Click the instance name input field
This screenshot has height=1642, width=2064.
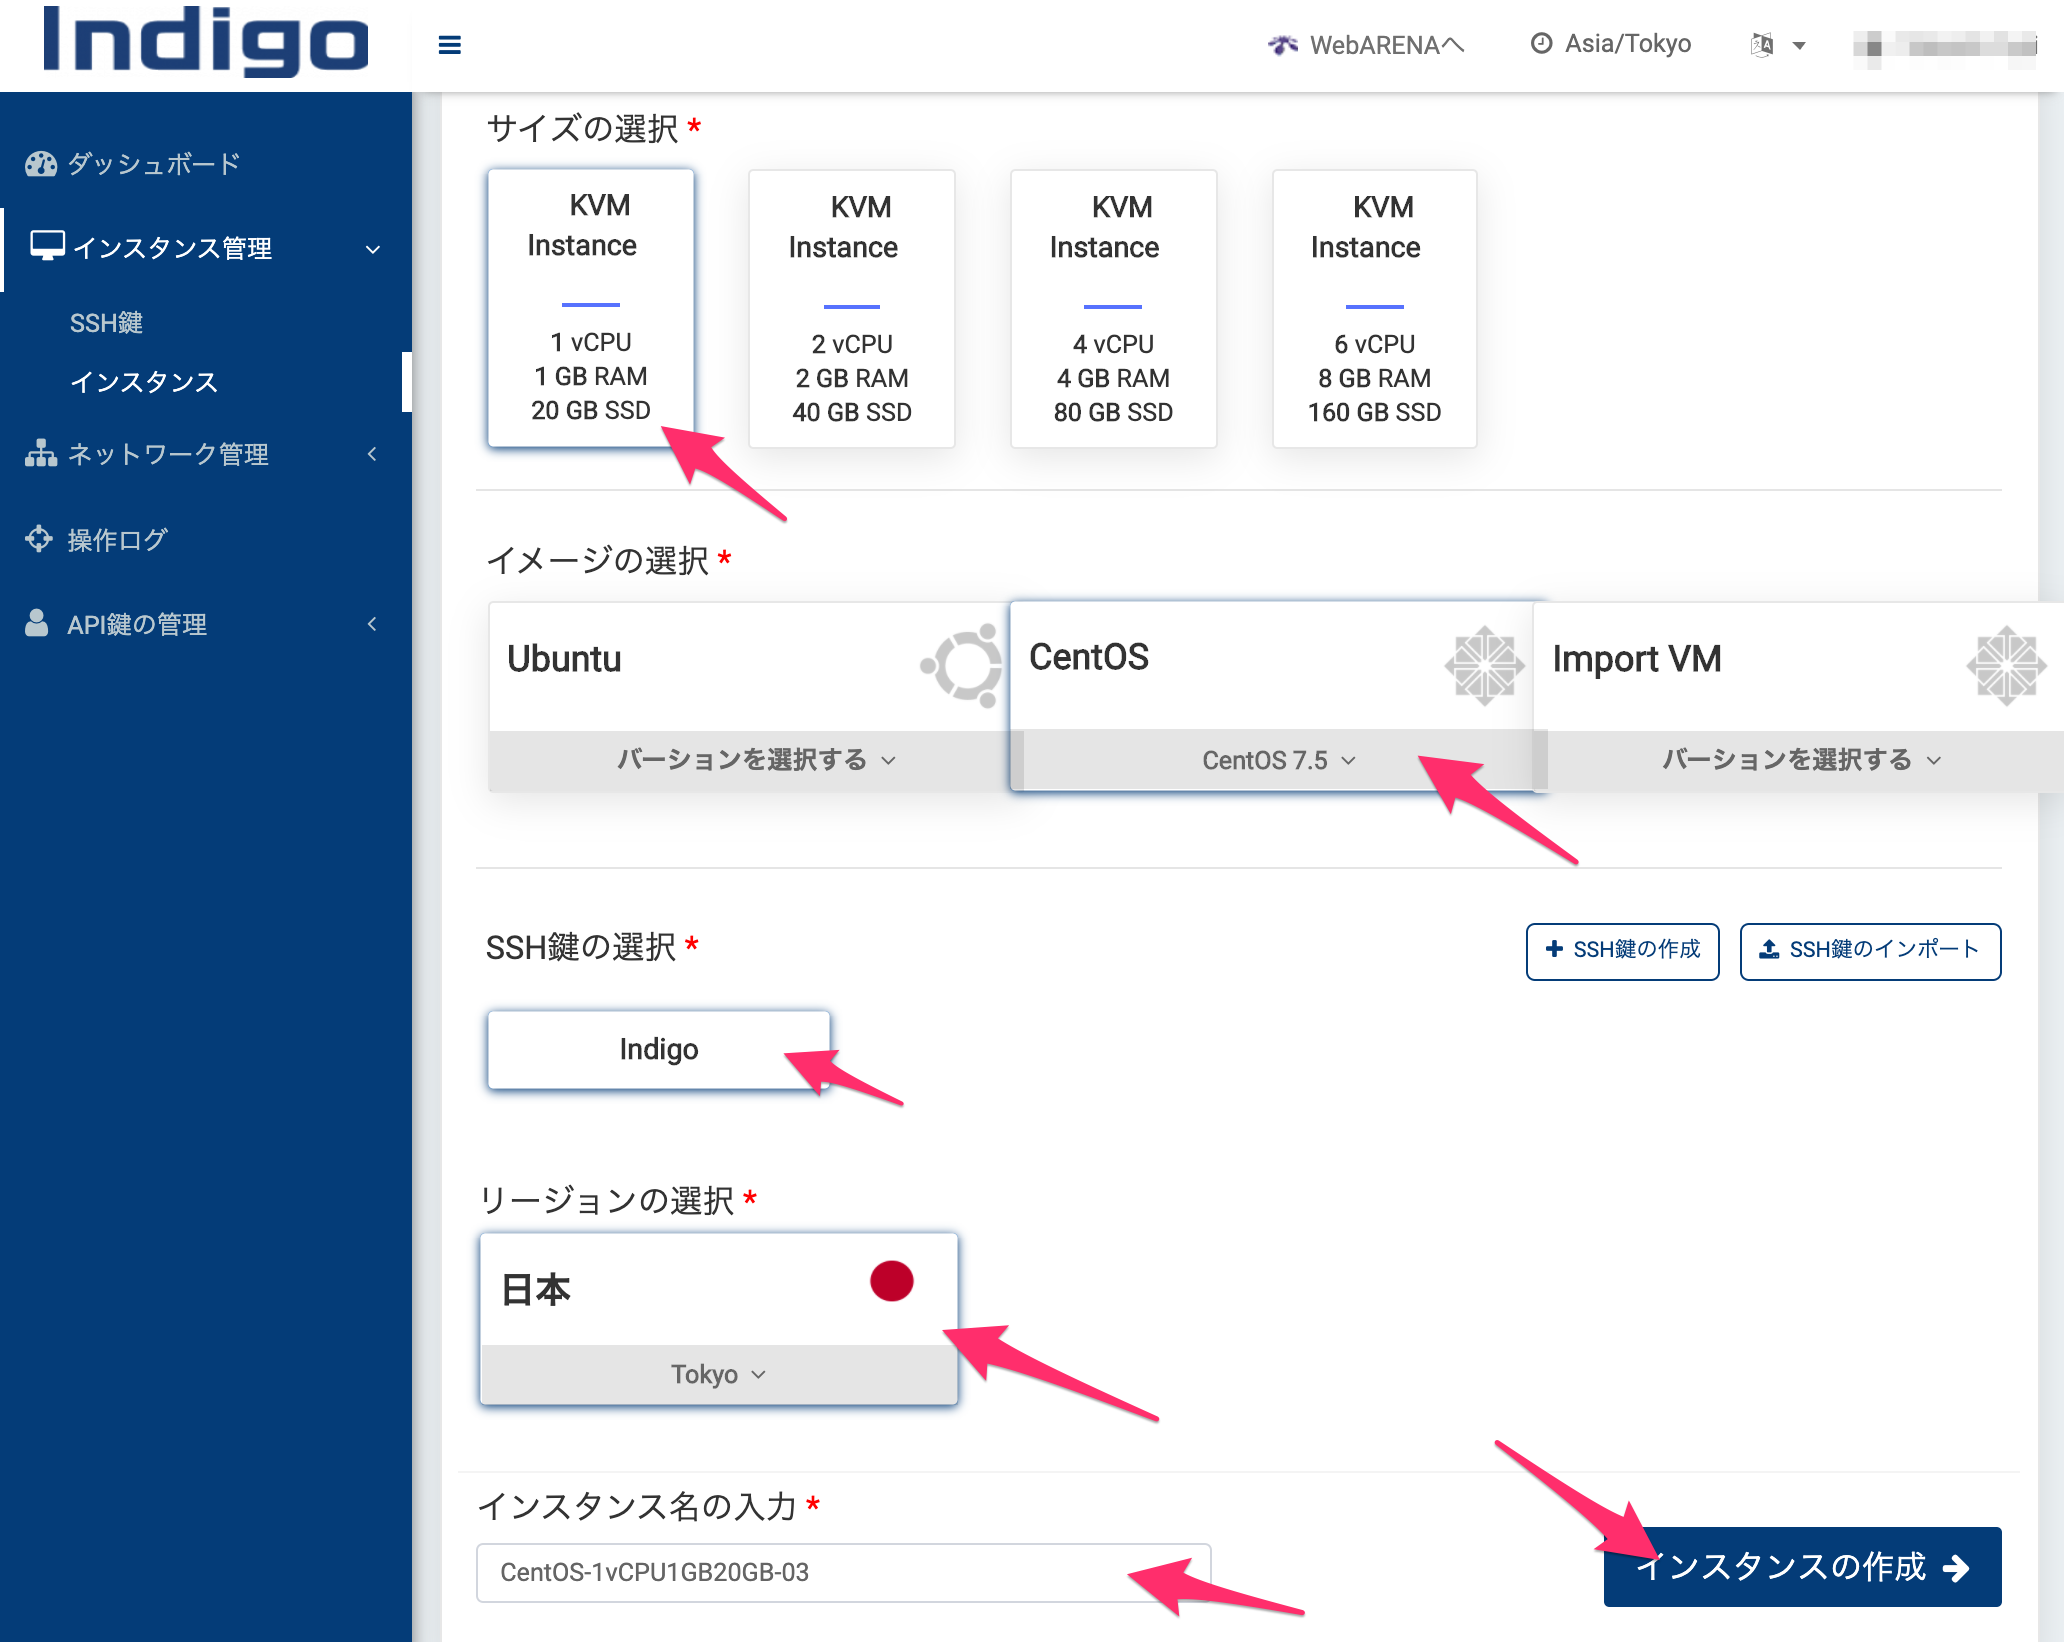[x=843, y=1573]
